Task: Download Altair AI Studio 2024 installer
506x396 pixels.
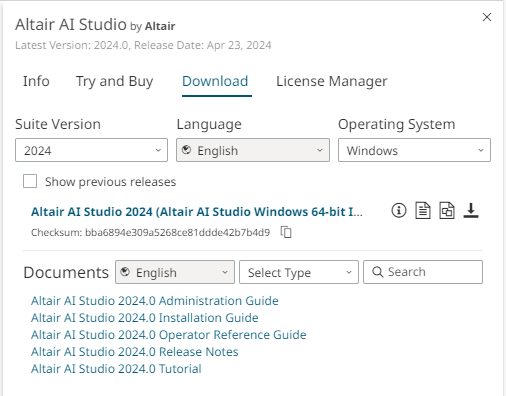Action: tap(471, 211)
